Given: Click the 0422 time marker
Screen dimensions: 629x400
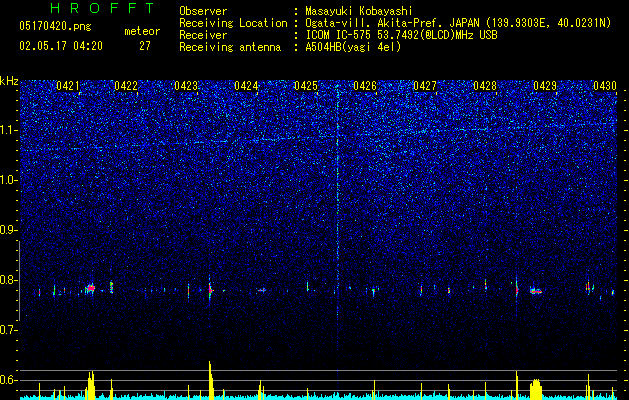Looking at the screenshot, I should [x=126, y=86].
